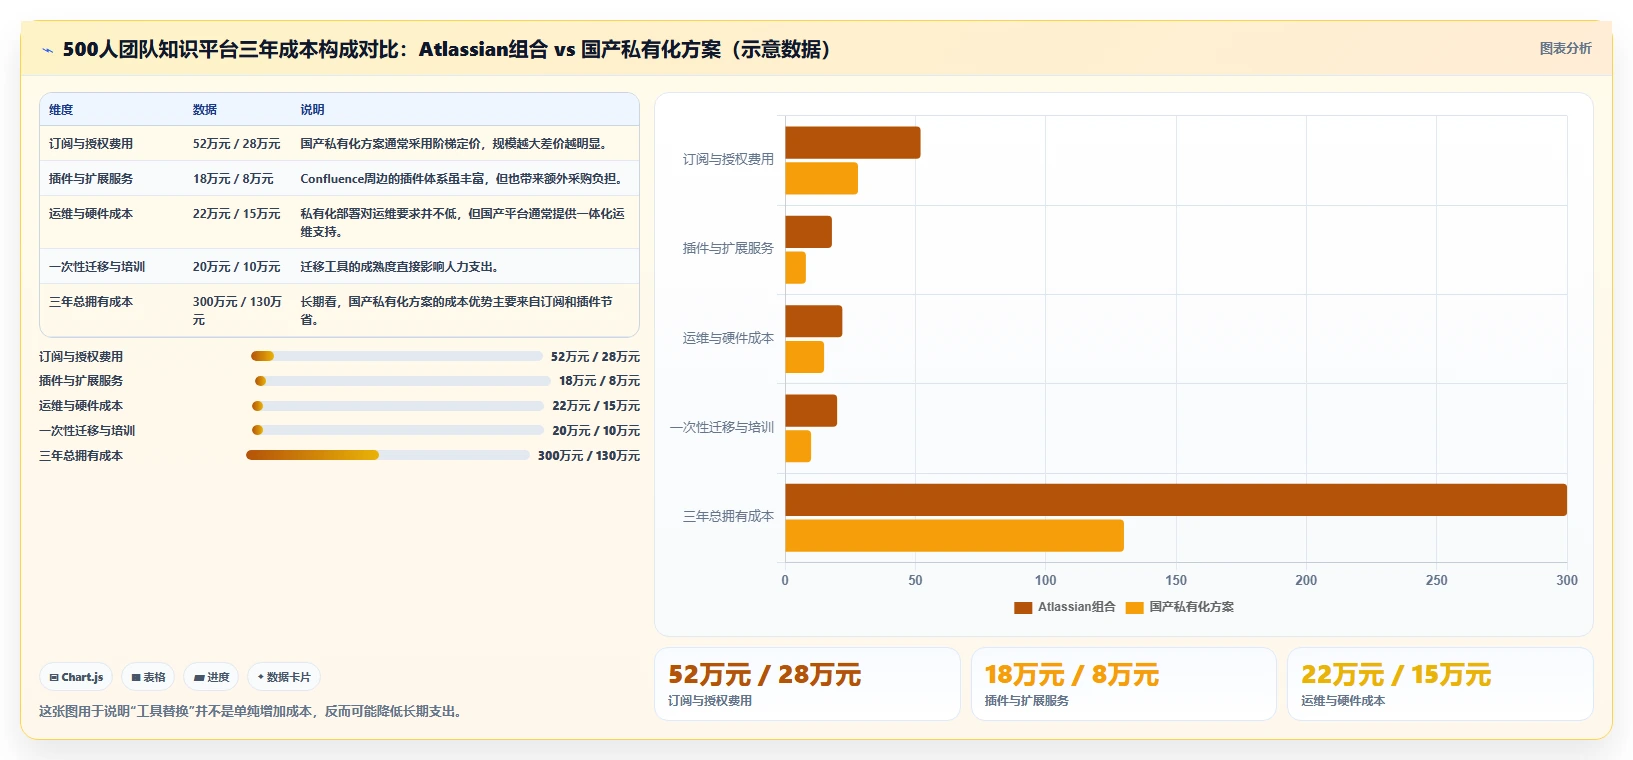1633x760 pixels.
Task: Click x-axis tick label 300
Action: pos(1567,581)
